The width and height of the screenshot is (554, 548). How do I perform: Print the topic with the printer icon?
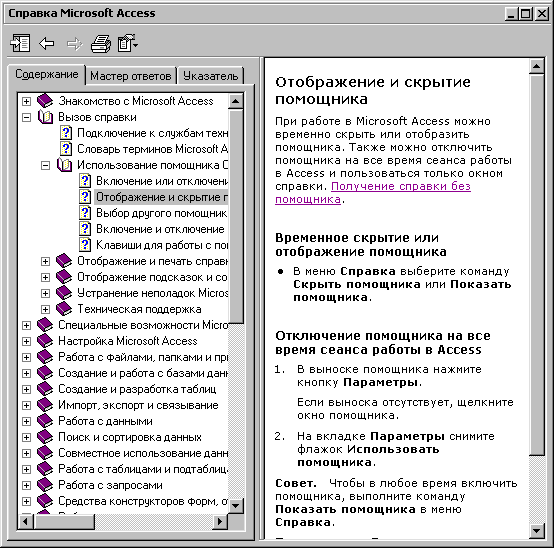tap(101, 44)
